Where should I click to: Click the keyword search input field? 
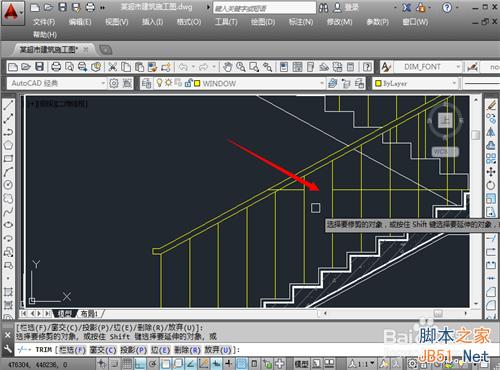[264, 8]
